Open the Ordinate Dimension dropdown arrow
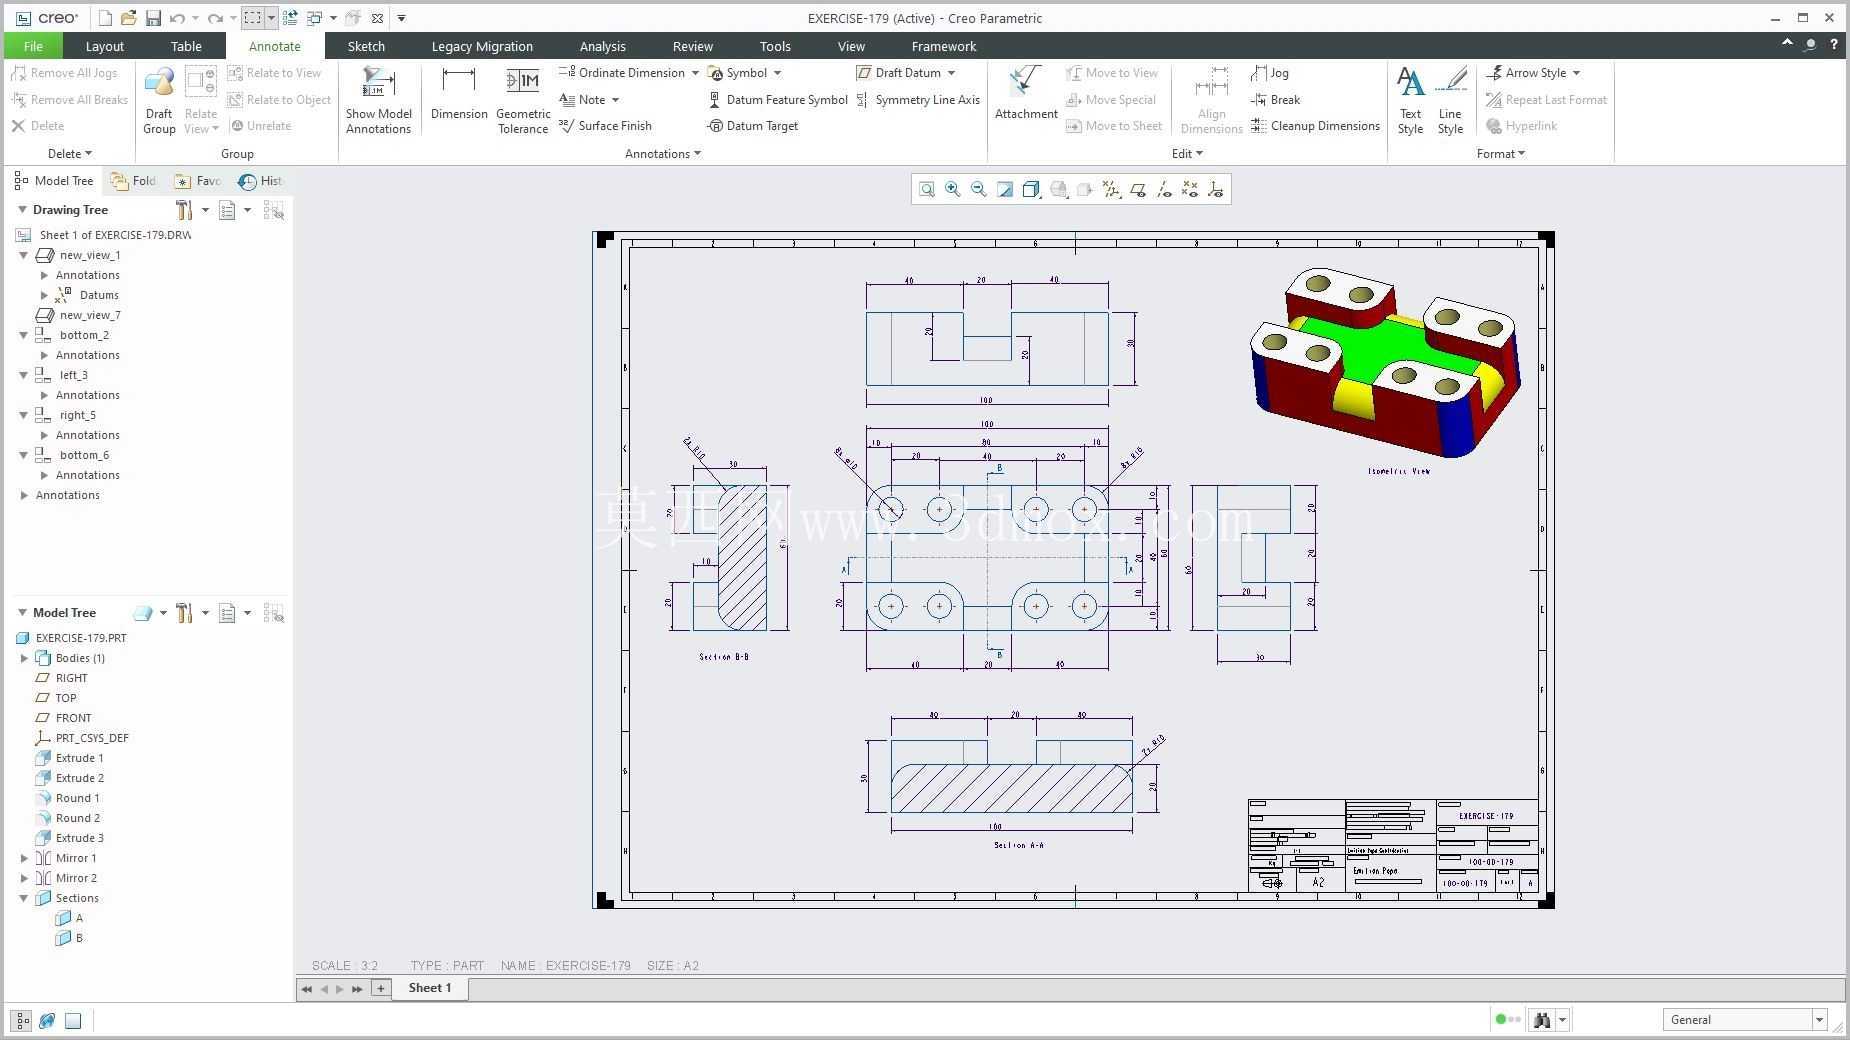The height and width of the screenshot is (1040, 1850). click(x=695, y=73)
